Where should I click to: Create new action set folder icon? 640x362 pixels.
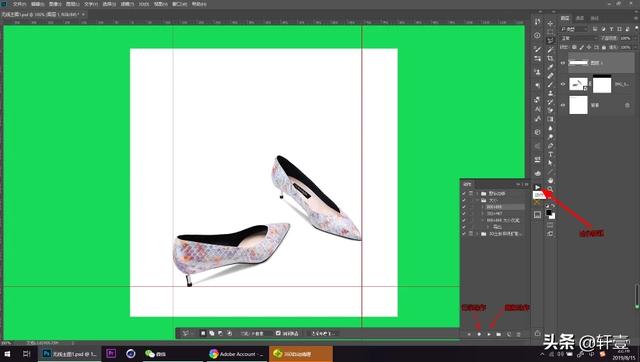tap(499, 334)
